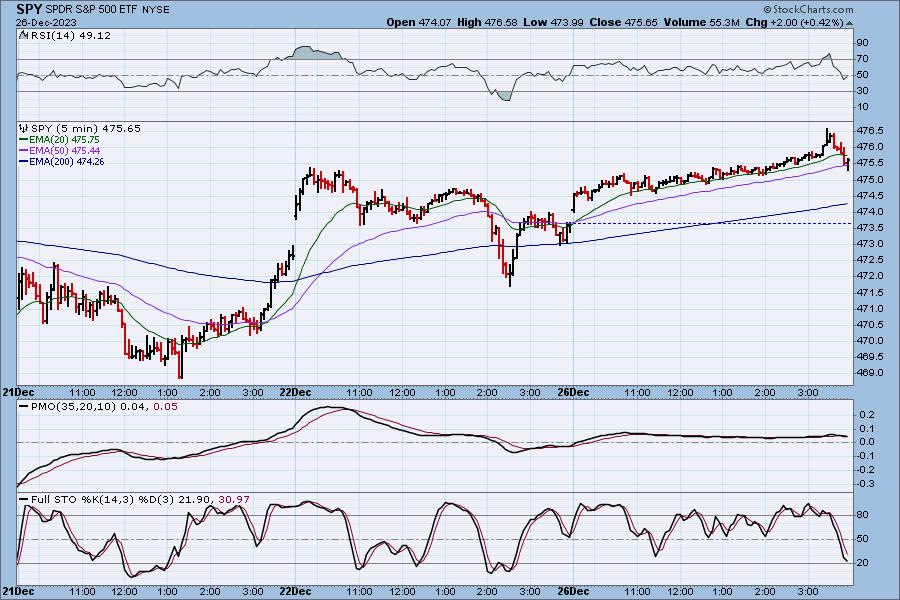
Task: Click the green EMA(20) line swatch
Action: (24, 140)
